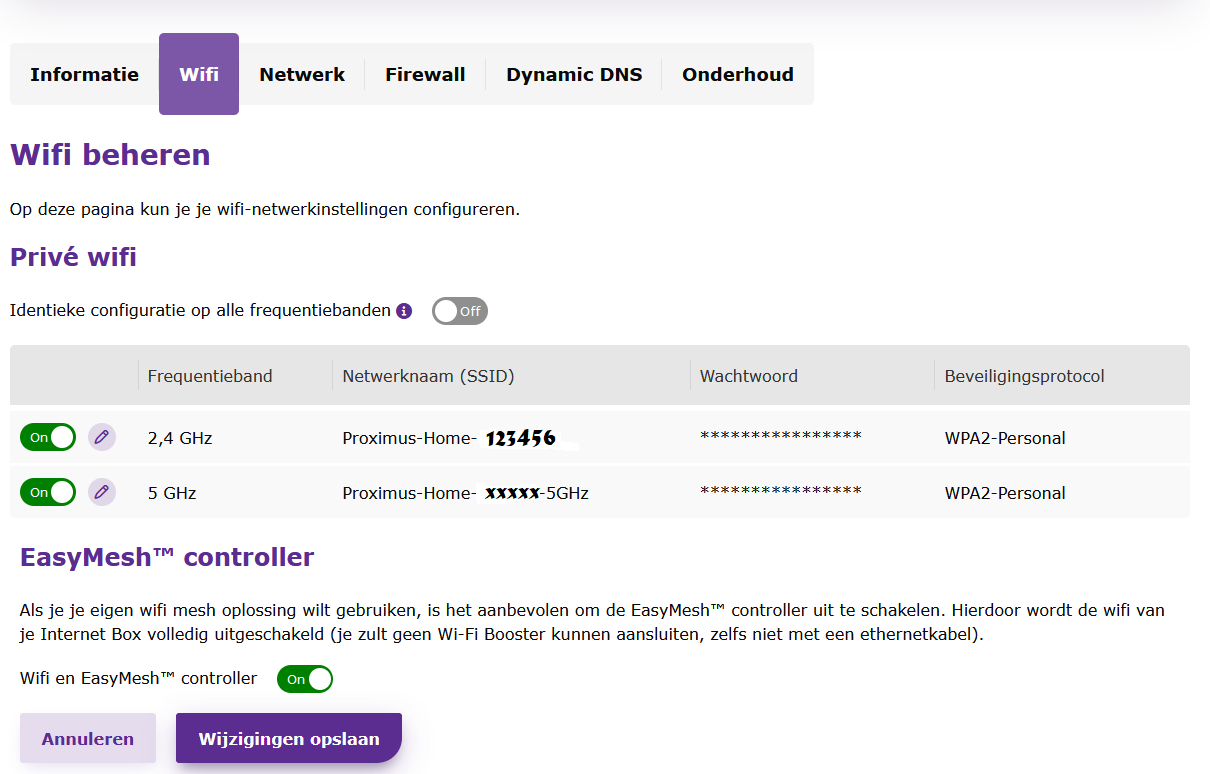
Task: Save with Wijzigingen opslaan button
Action: coord(289,739)
